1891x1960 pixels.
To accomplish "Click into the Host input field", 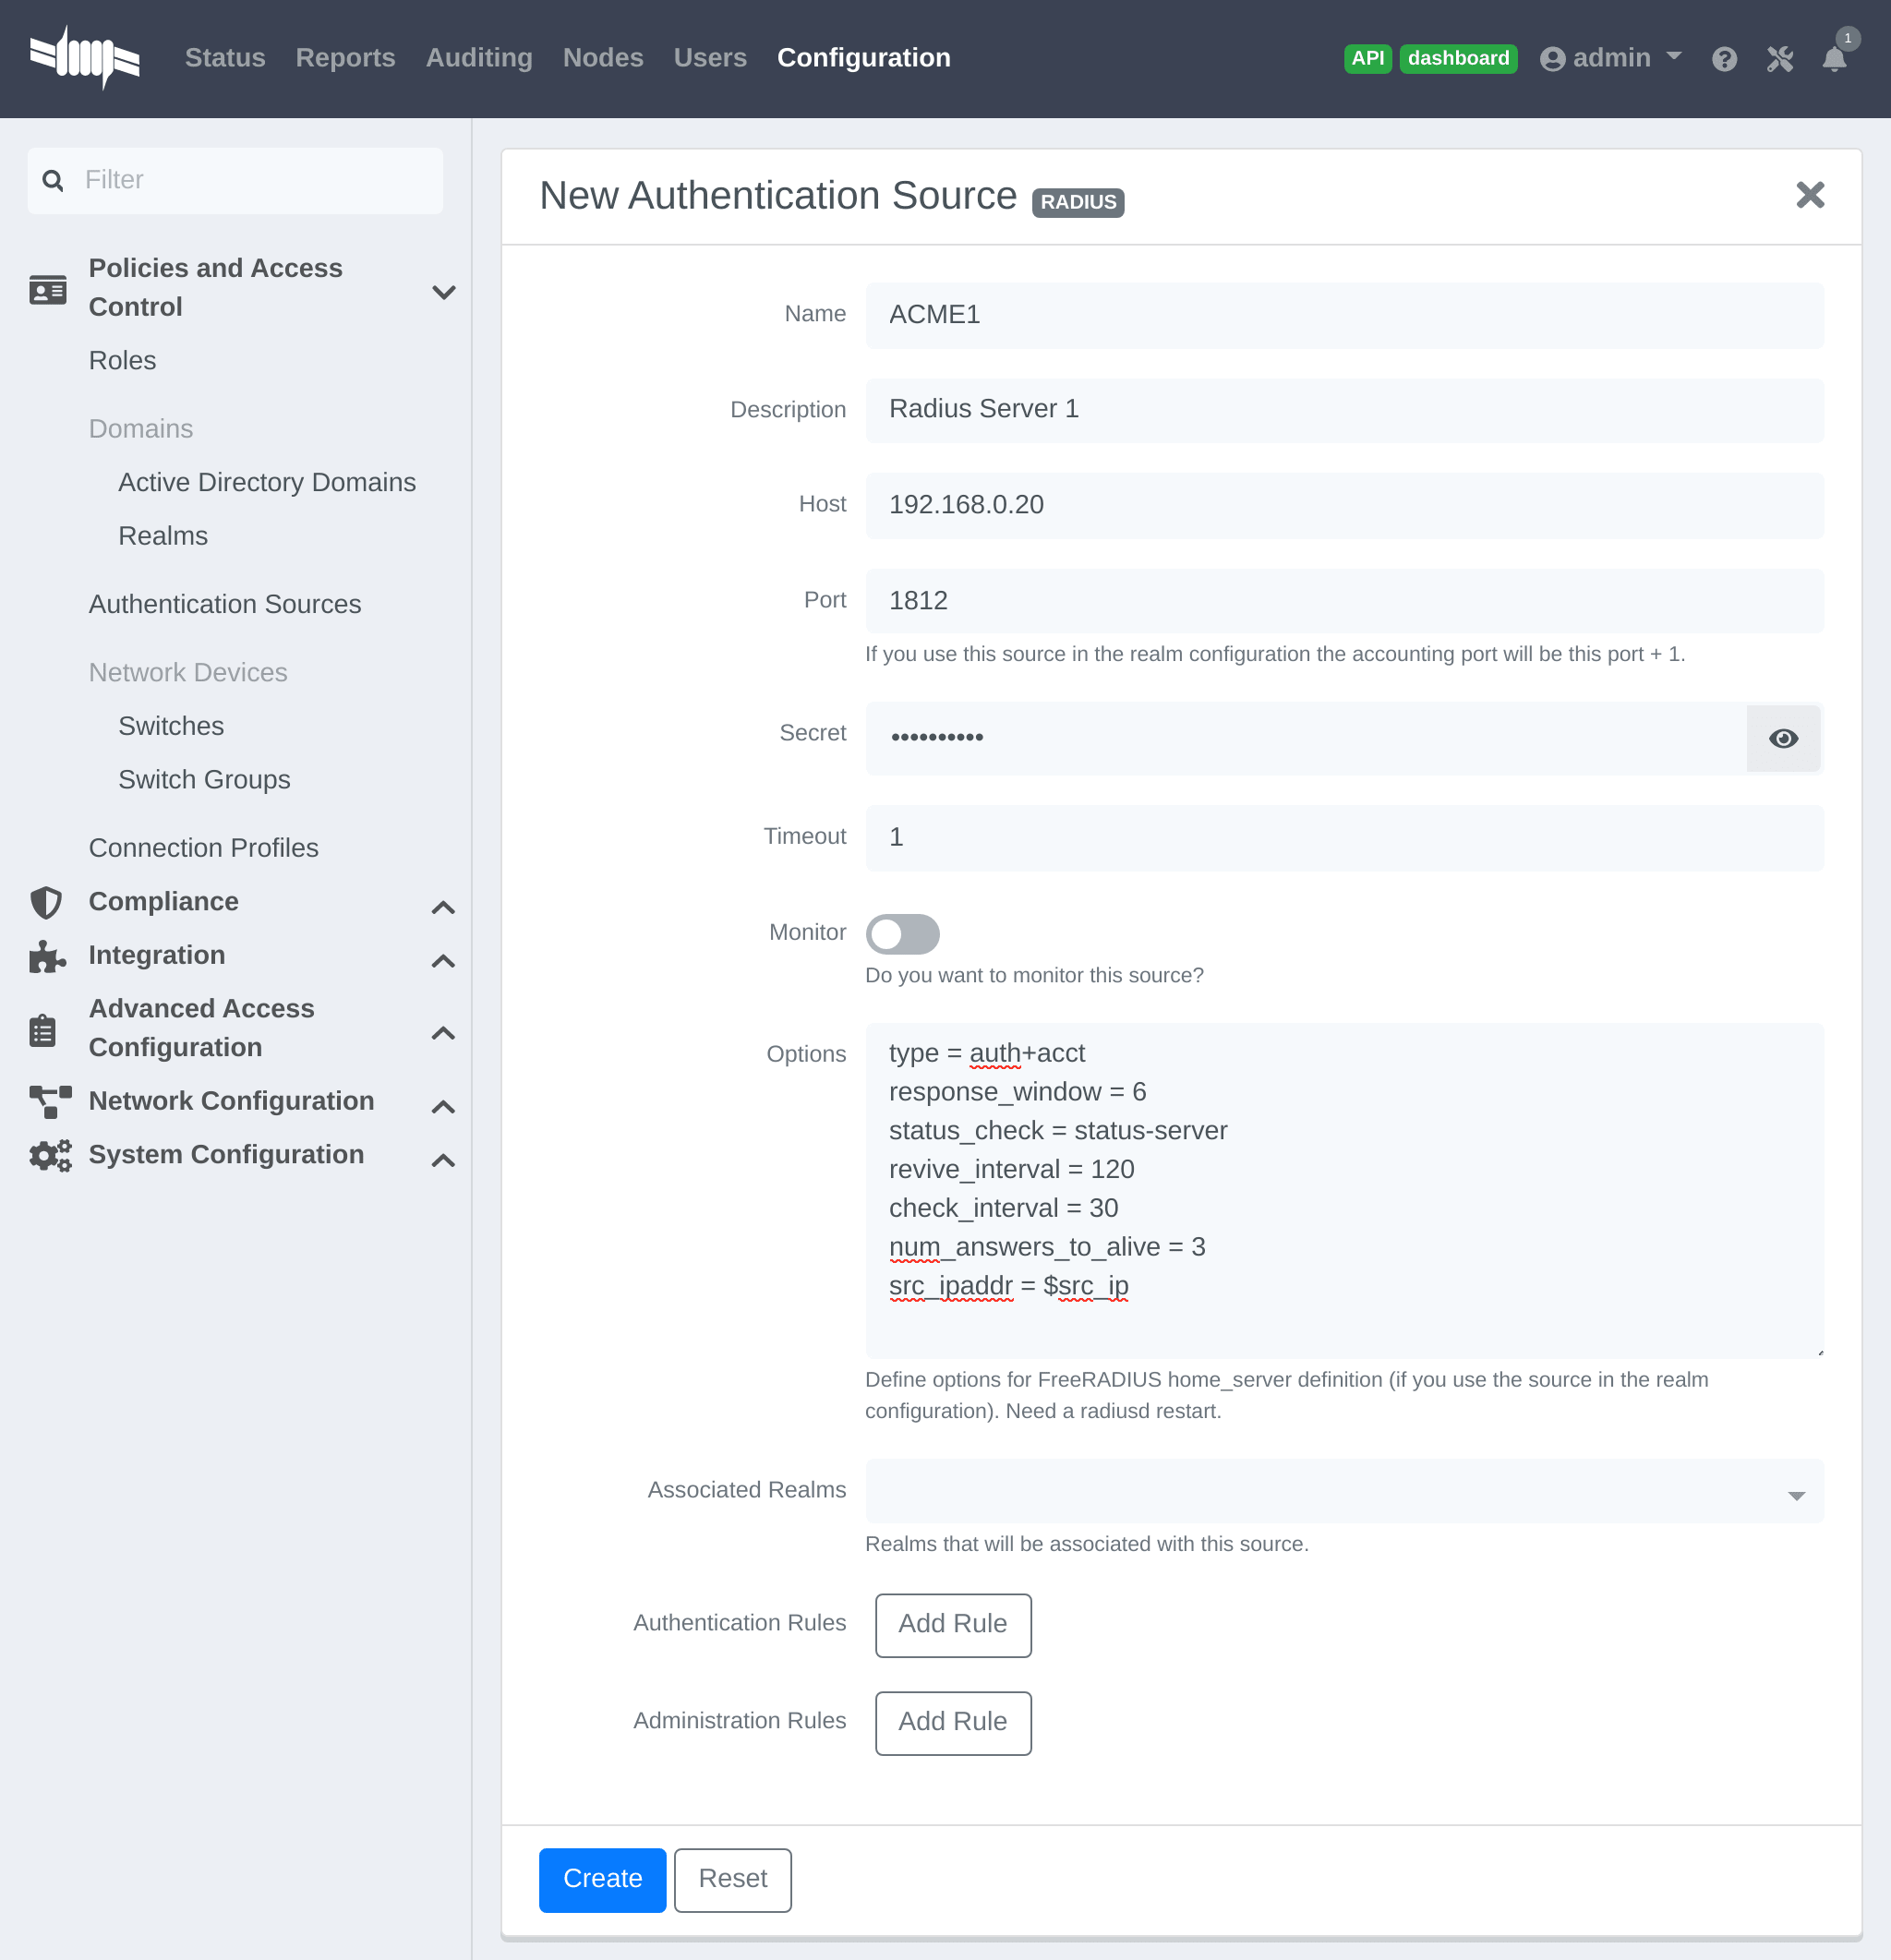I will [x=1343, y=505].
